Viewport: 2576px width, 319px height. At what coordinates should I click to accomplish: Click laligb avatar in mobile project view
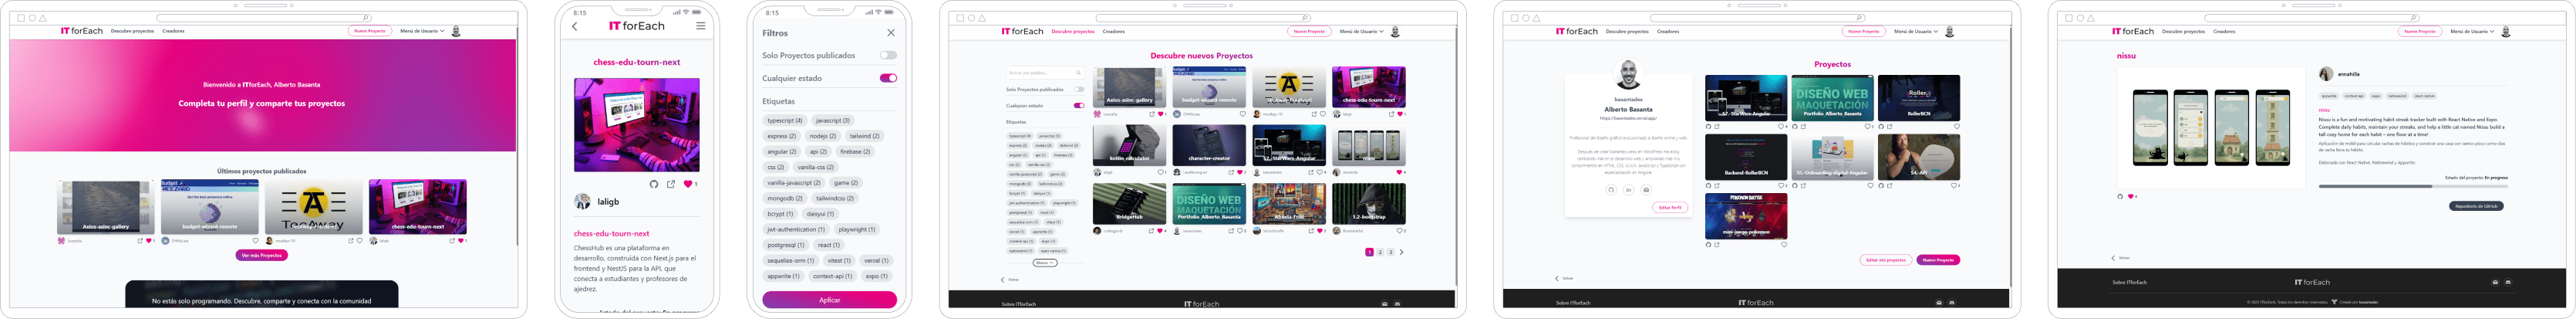coord(582,201)
